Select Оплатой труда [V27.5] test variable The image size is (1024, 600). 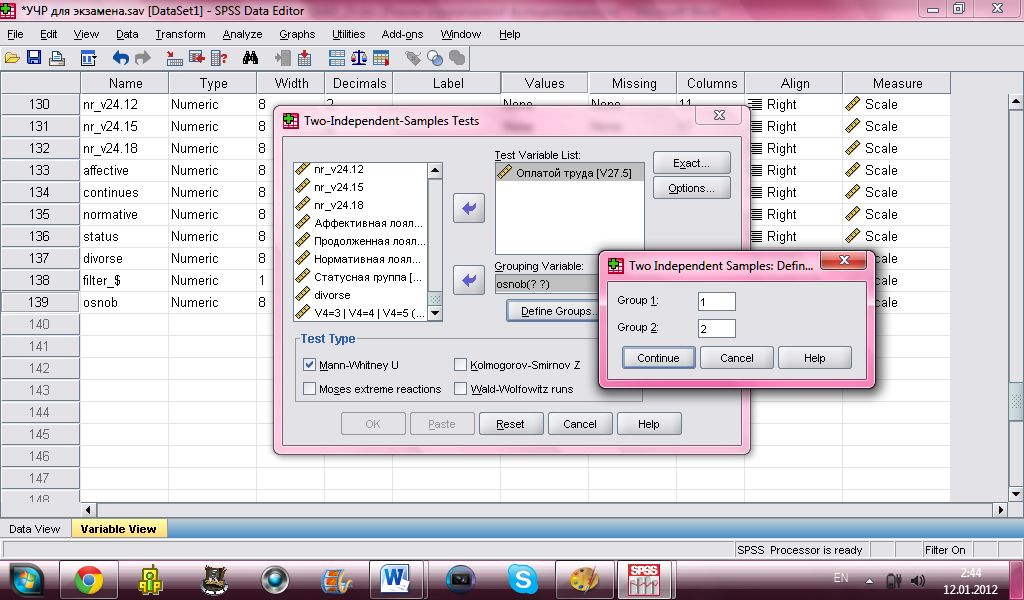click(569, 173)
